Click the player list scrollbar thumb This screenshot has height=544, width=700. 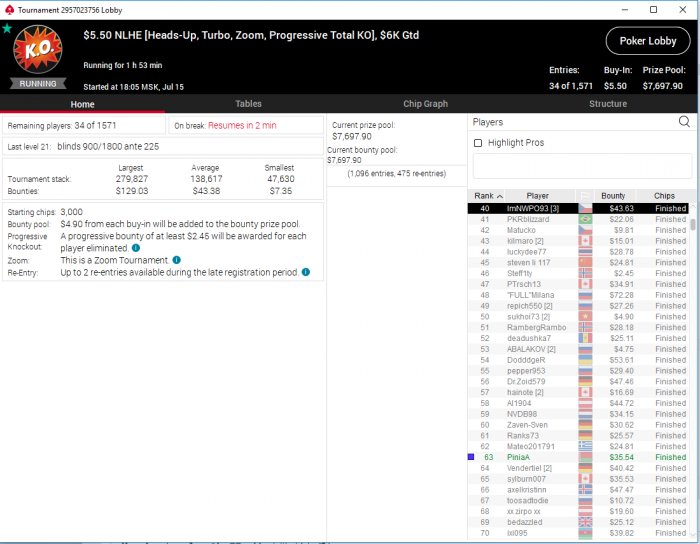coord(693,224)
